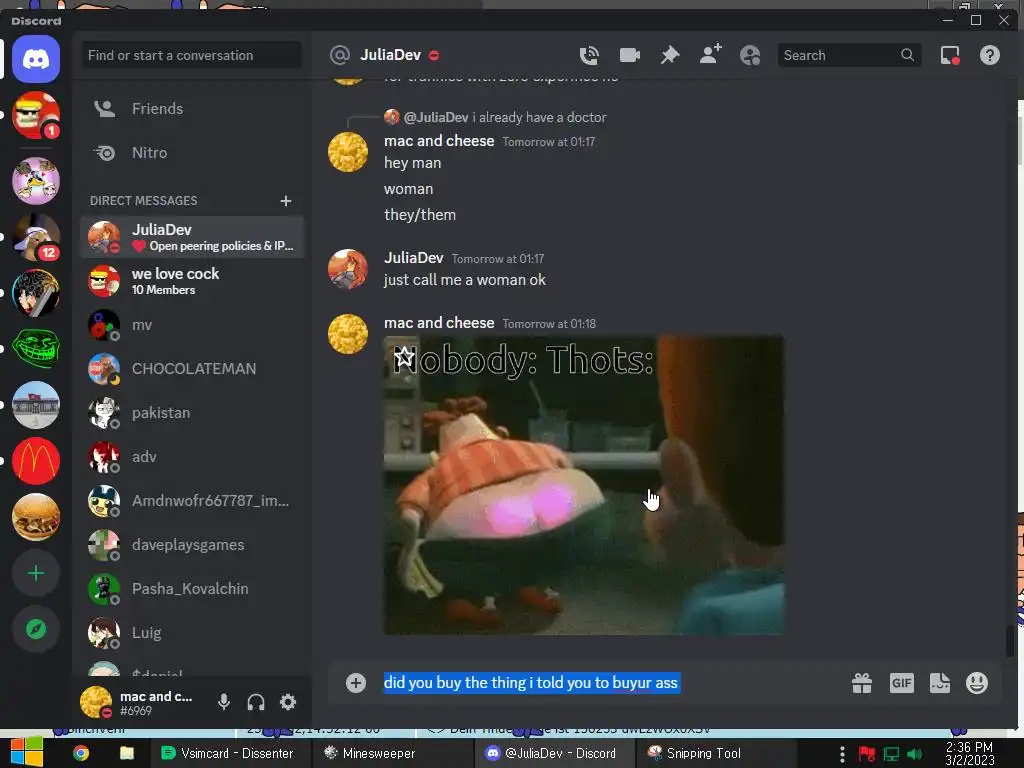Open File Explorer from taskbar

127,753
